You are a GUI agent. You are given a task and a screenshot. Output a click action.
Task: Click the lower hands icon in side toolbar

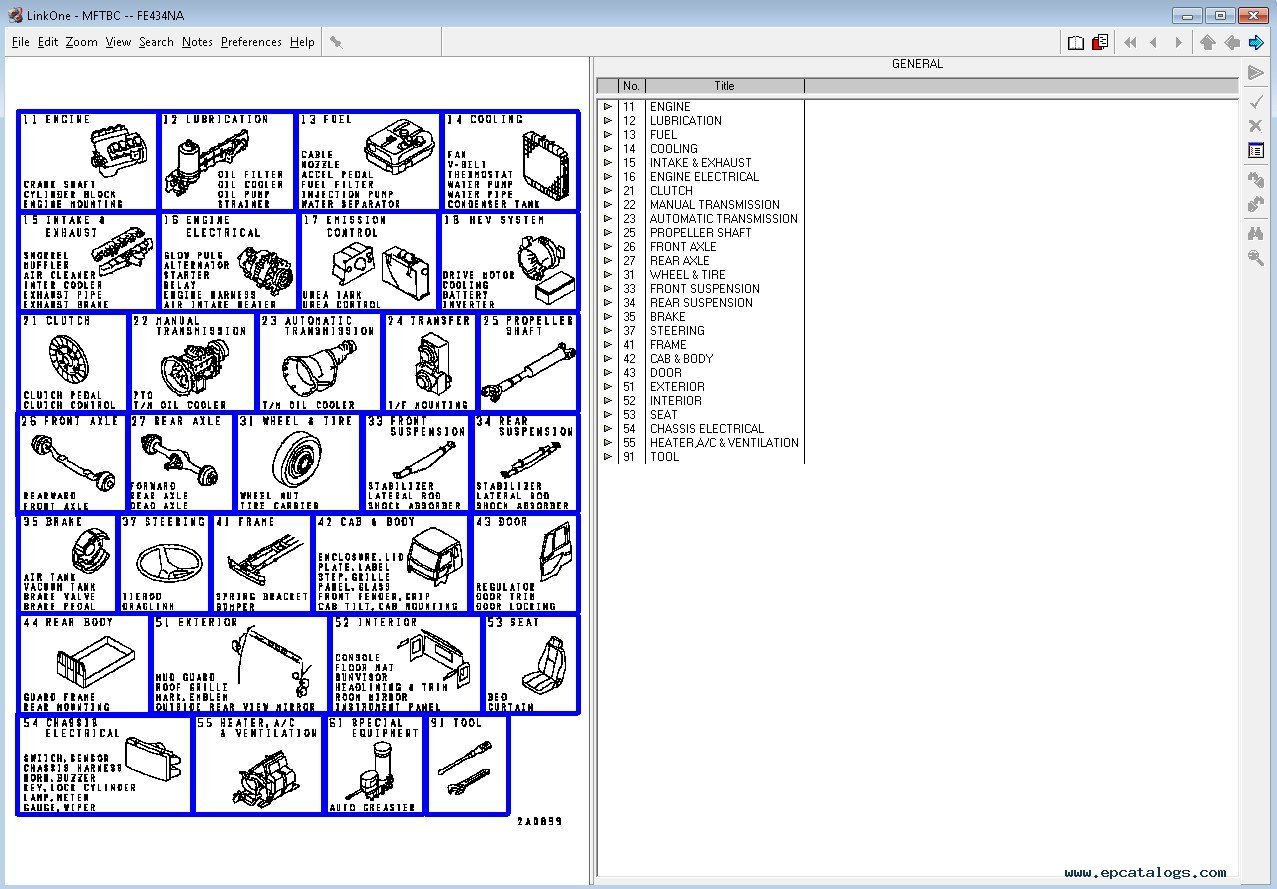1255,204
